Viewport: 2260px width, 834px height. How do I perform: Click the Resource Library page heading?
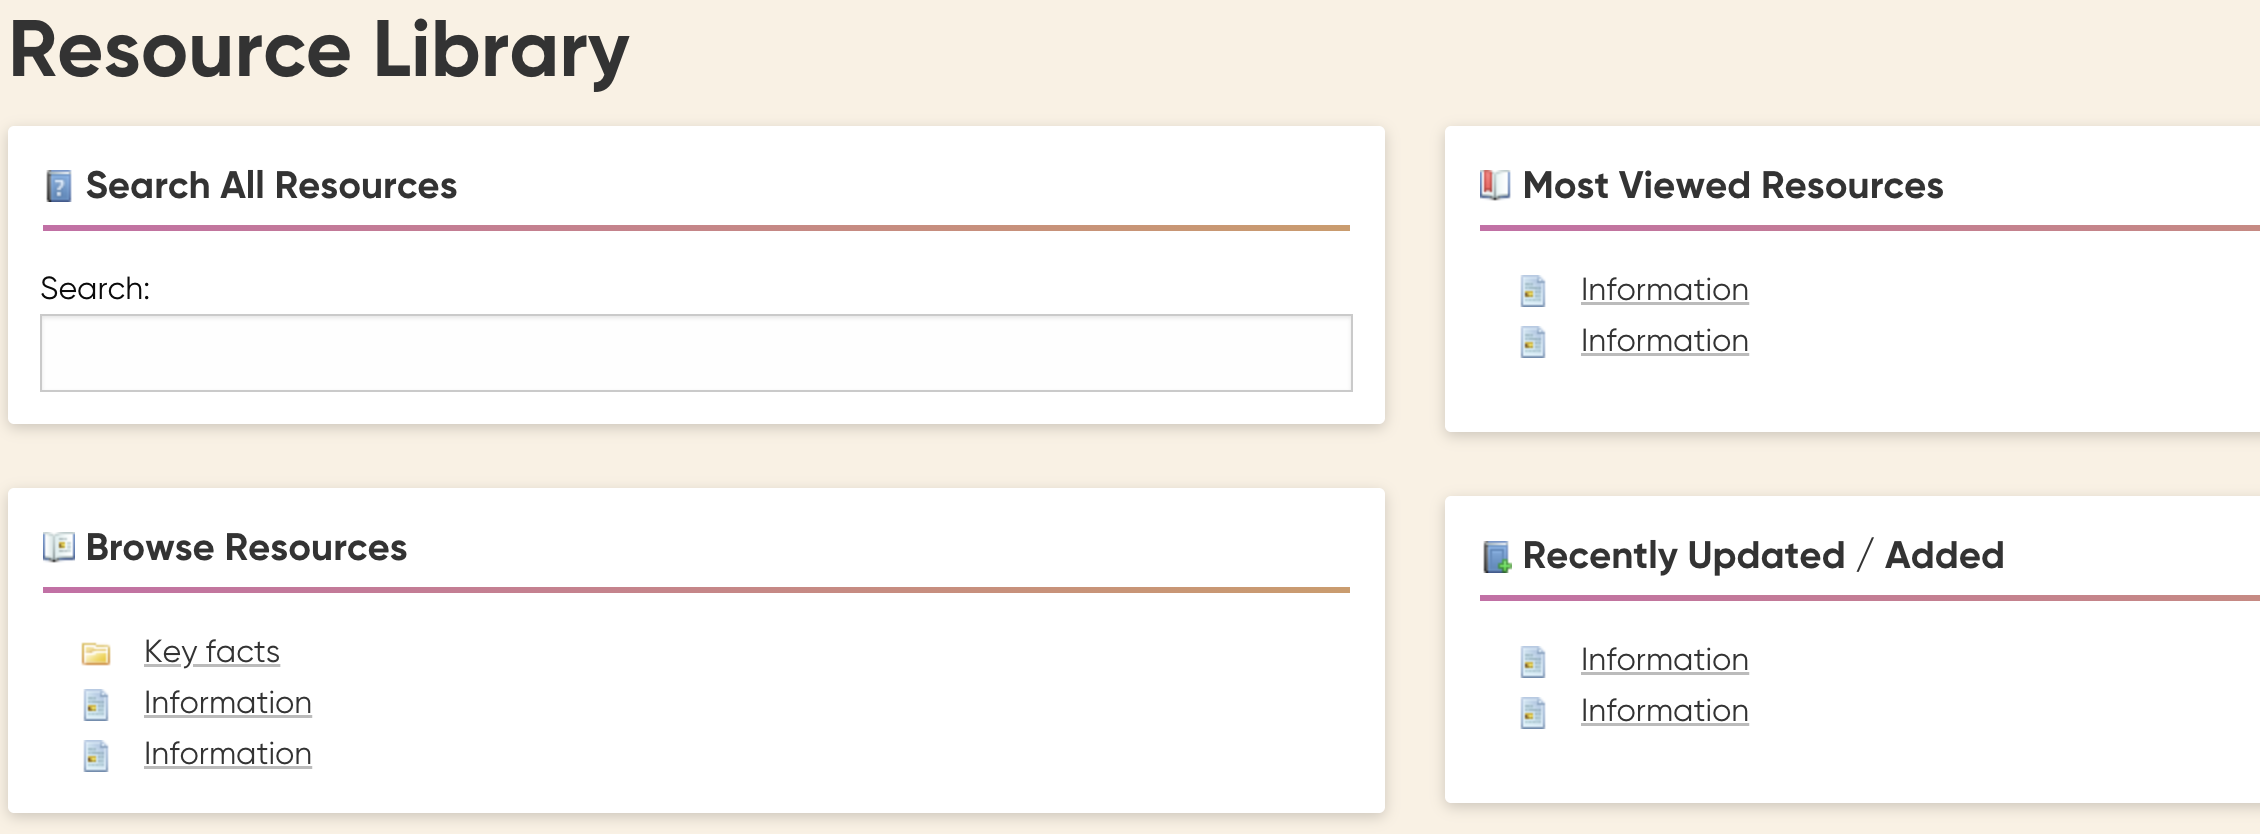click(320, 52)
